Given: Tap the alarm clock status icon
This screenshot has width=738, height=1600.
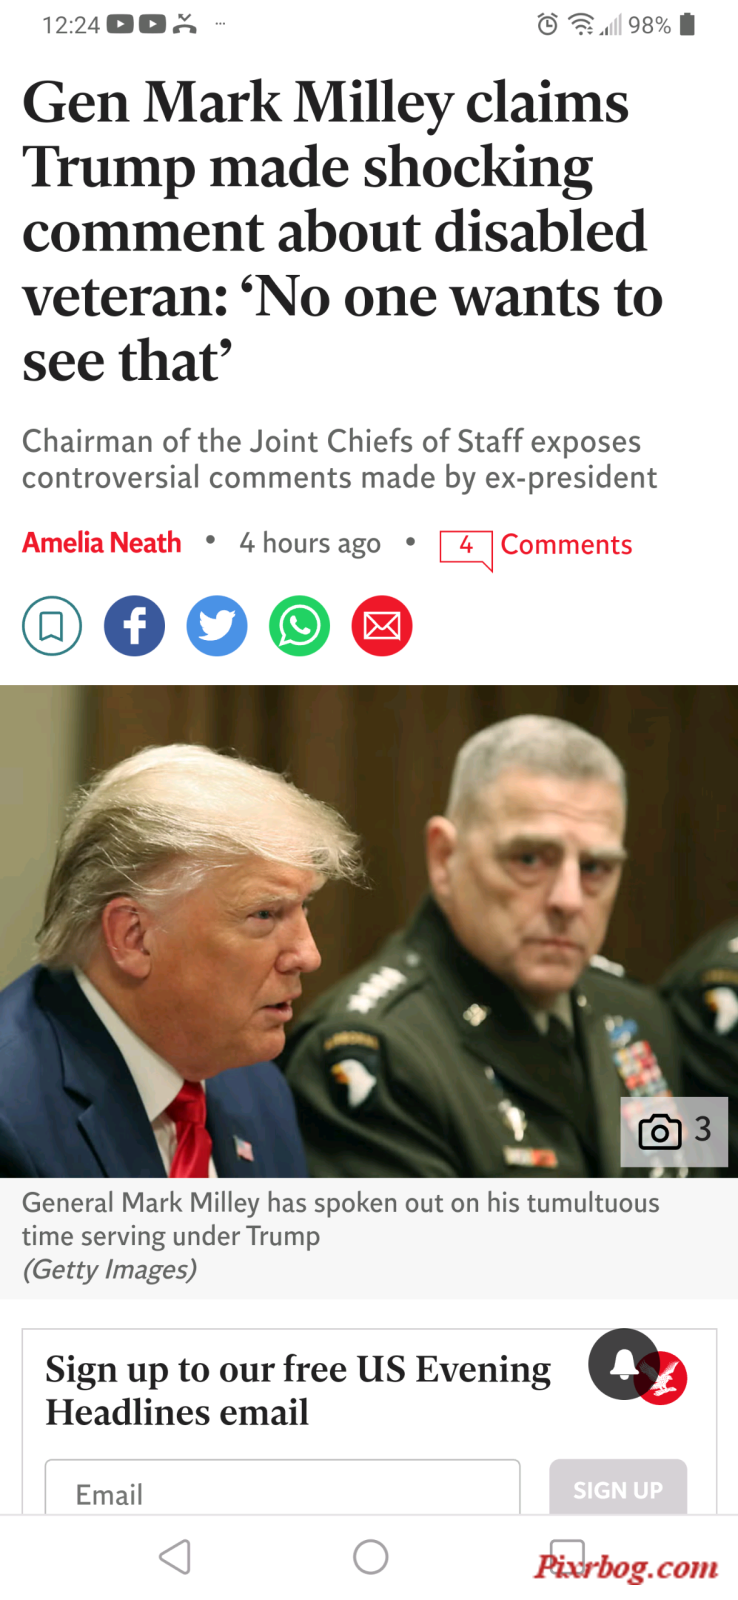Looking at the screenshot, I should click(x=548, y=24).
